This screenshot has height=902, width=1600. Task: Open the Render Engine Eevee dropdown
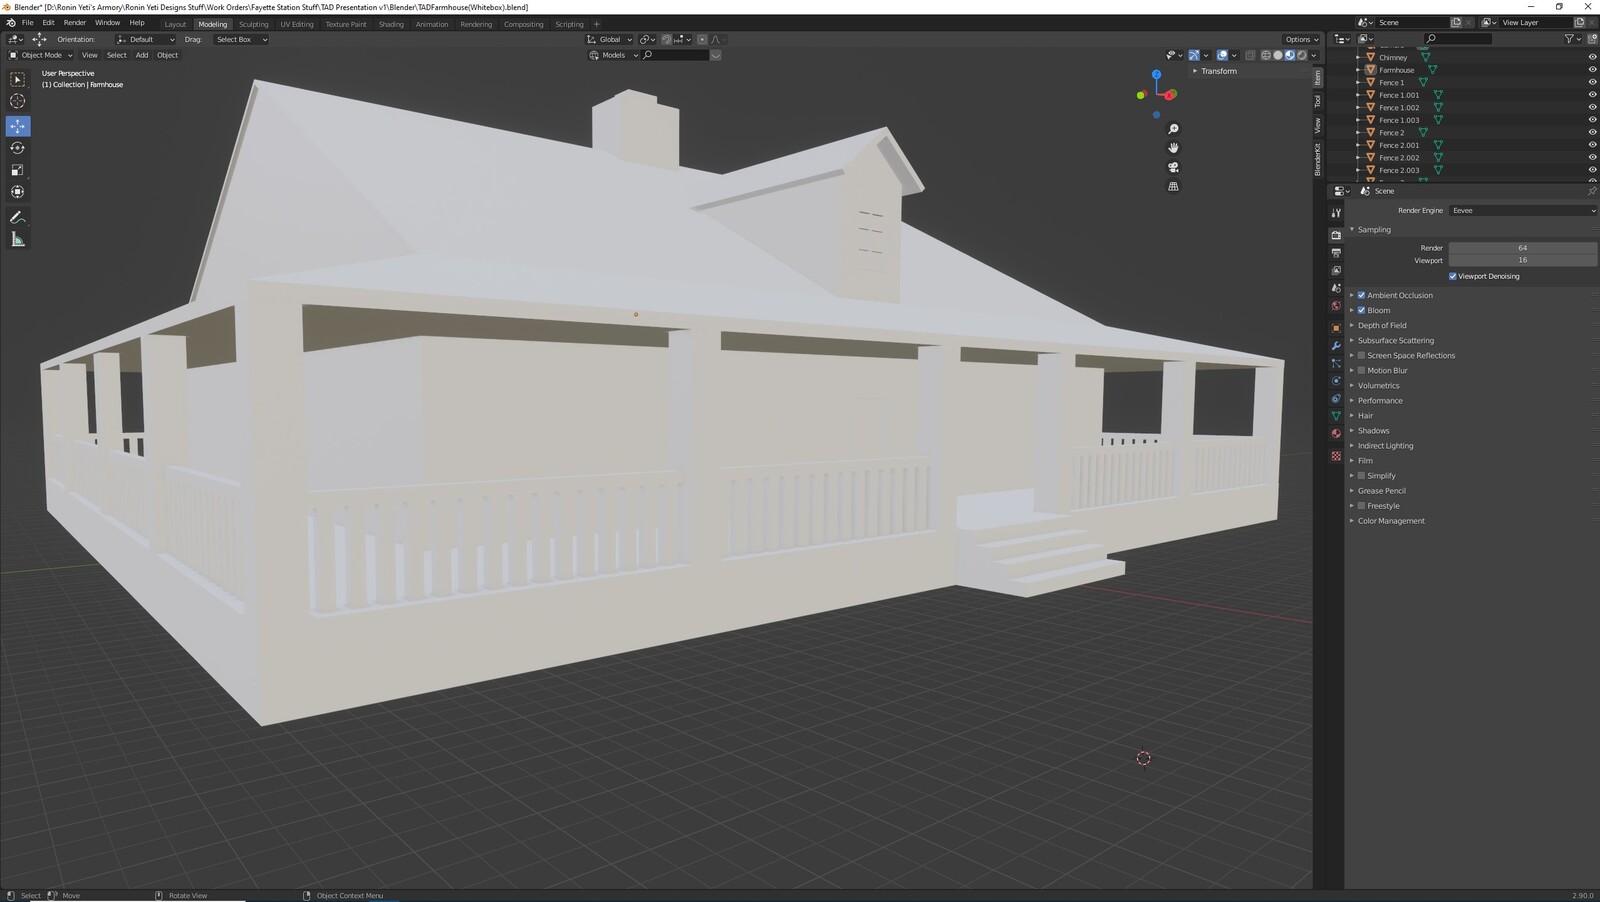click(1523, 210)
